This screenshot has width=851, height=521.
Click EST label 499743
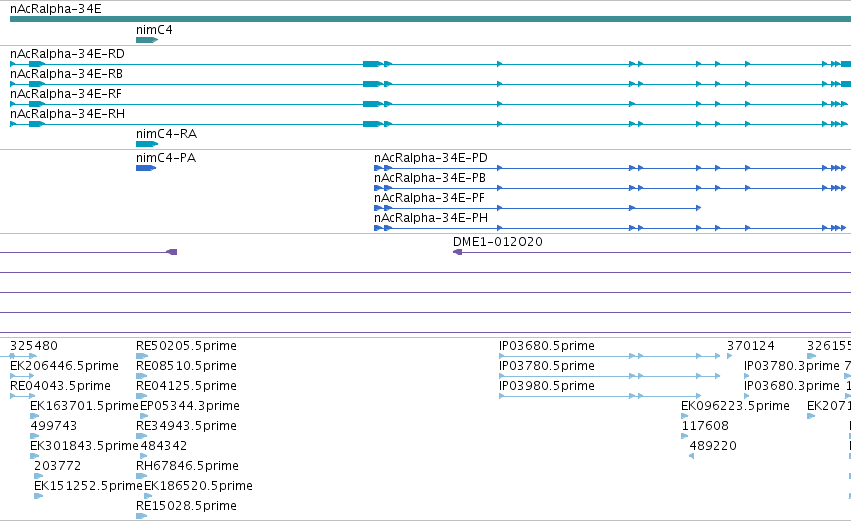tap(54, 426)
